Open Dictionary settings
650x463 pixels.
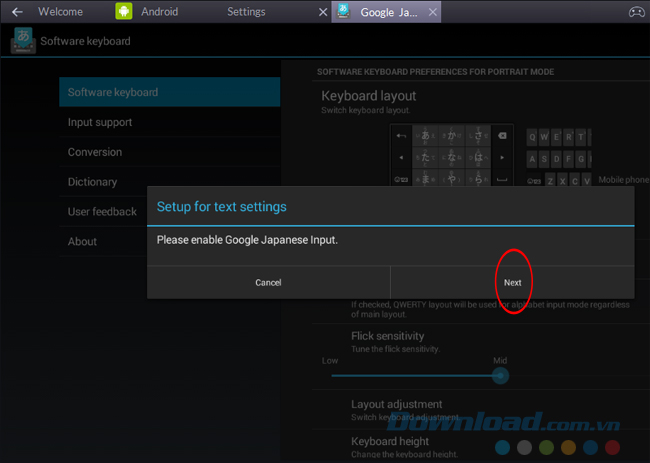170,182
